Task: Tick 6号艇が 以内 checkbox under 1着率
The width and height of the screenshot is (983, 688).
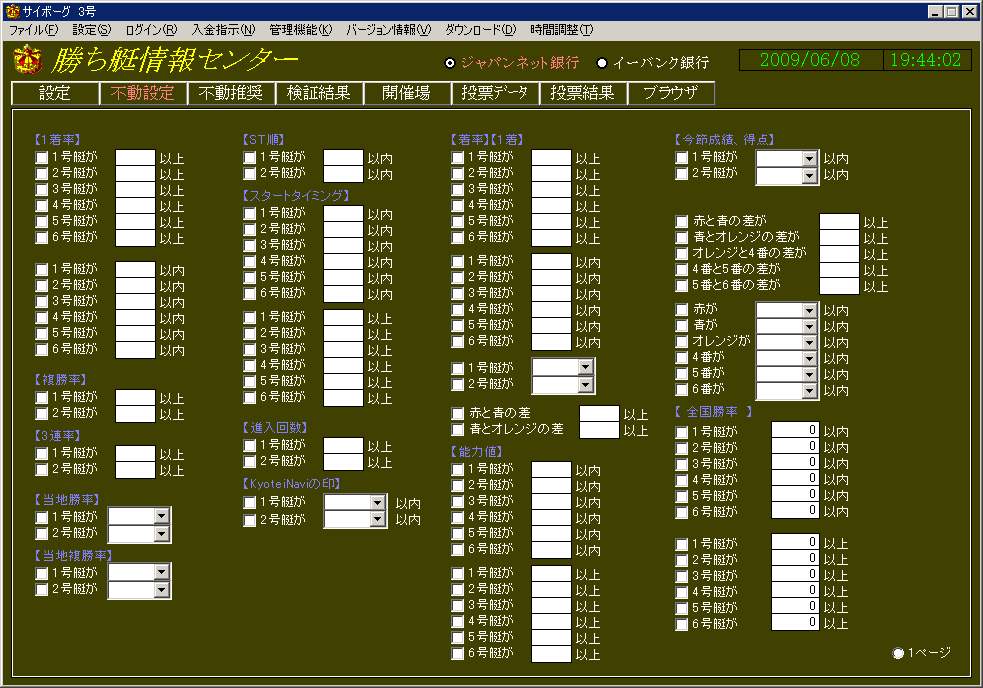Action: click(x=42, y=349)
